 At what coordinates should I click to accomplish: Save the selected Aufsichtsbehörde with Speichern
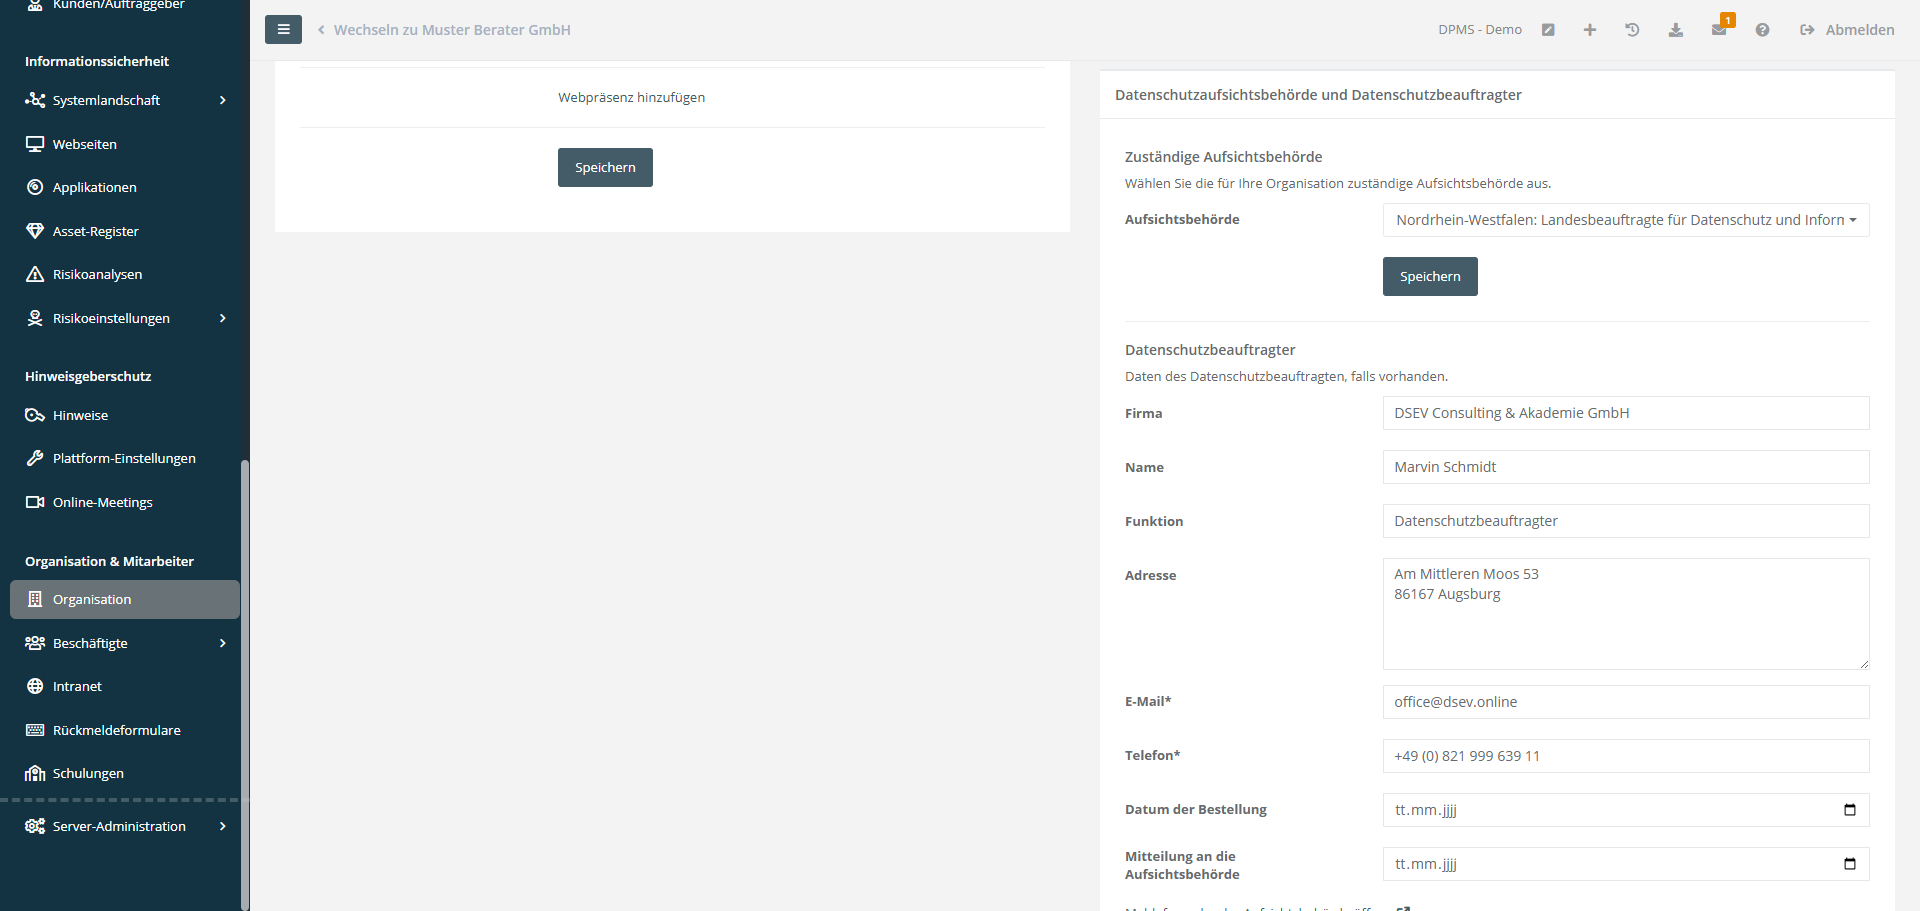click(x=1429, y=277)
